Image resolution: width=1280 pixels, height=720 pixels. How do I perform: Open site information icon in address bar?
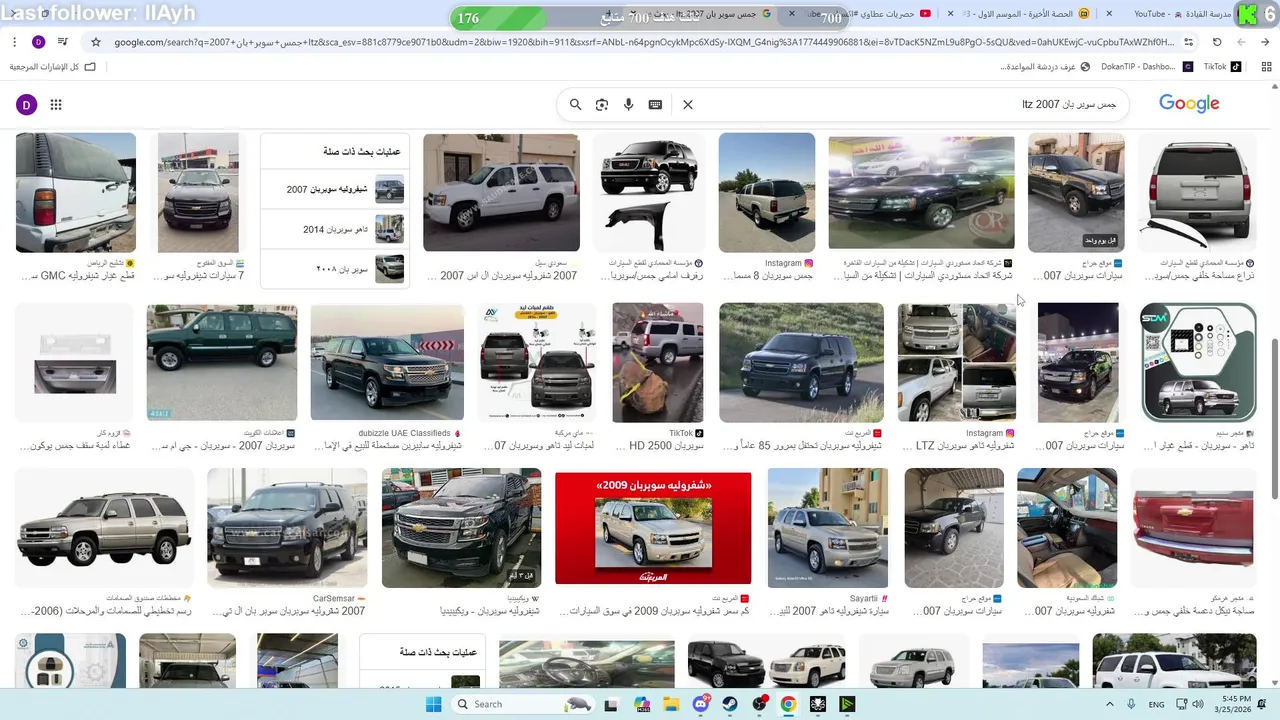point(1188,42)
